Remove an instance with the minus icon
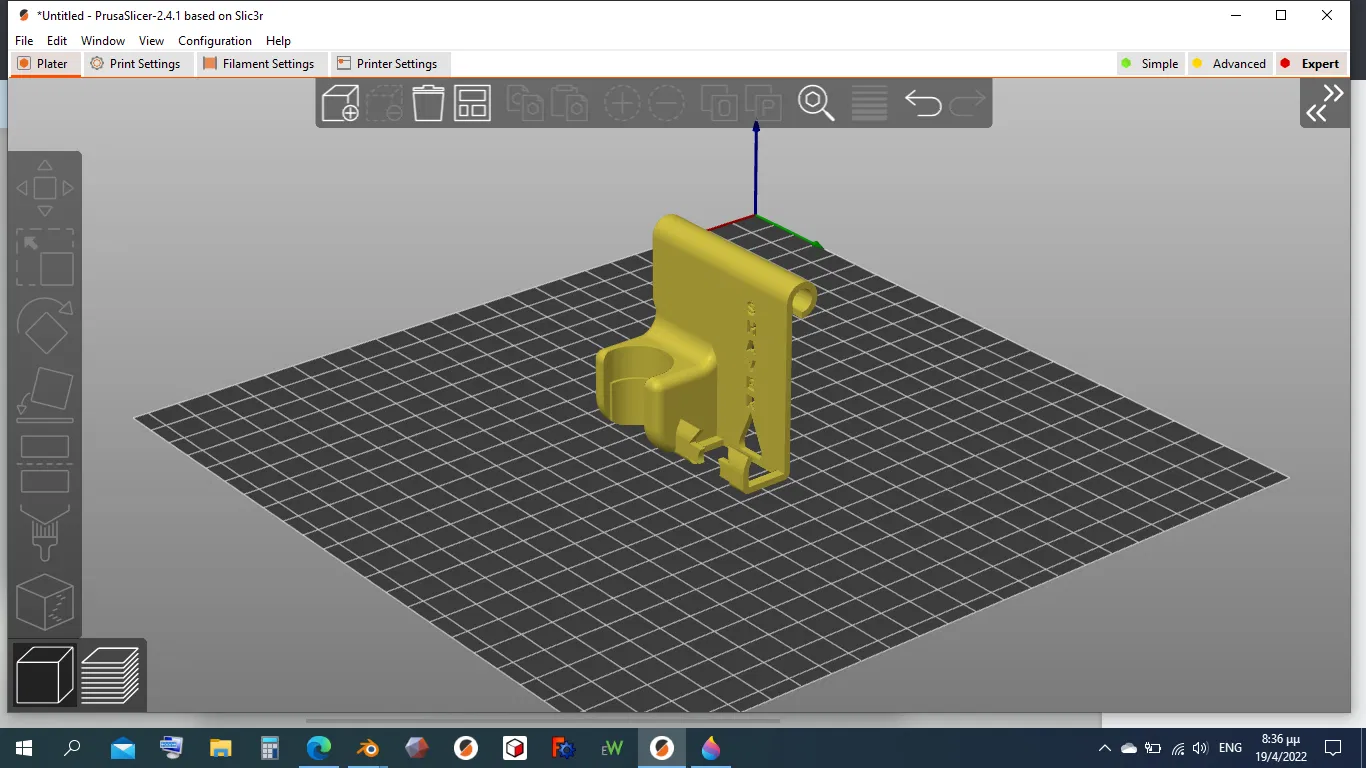The height and width of the screenshot is (768, 1366). tap(666, 103)
